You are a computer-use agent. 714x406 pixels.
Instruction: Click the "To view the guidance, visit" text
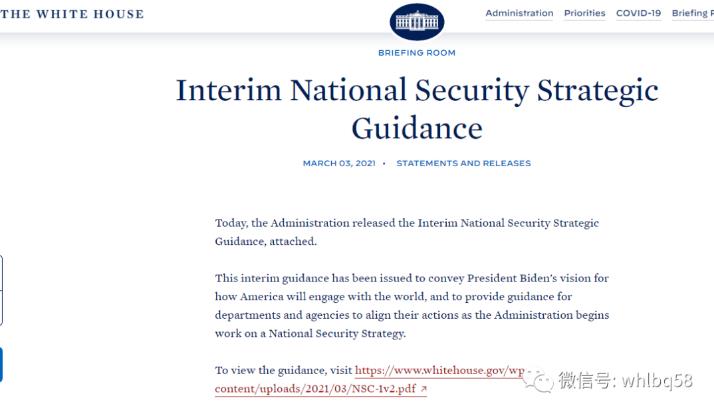(283, 369)
